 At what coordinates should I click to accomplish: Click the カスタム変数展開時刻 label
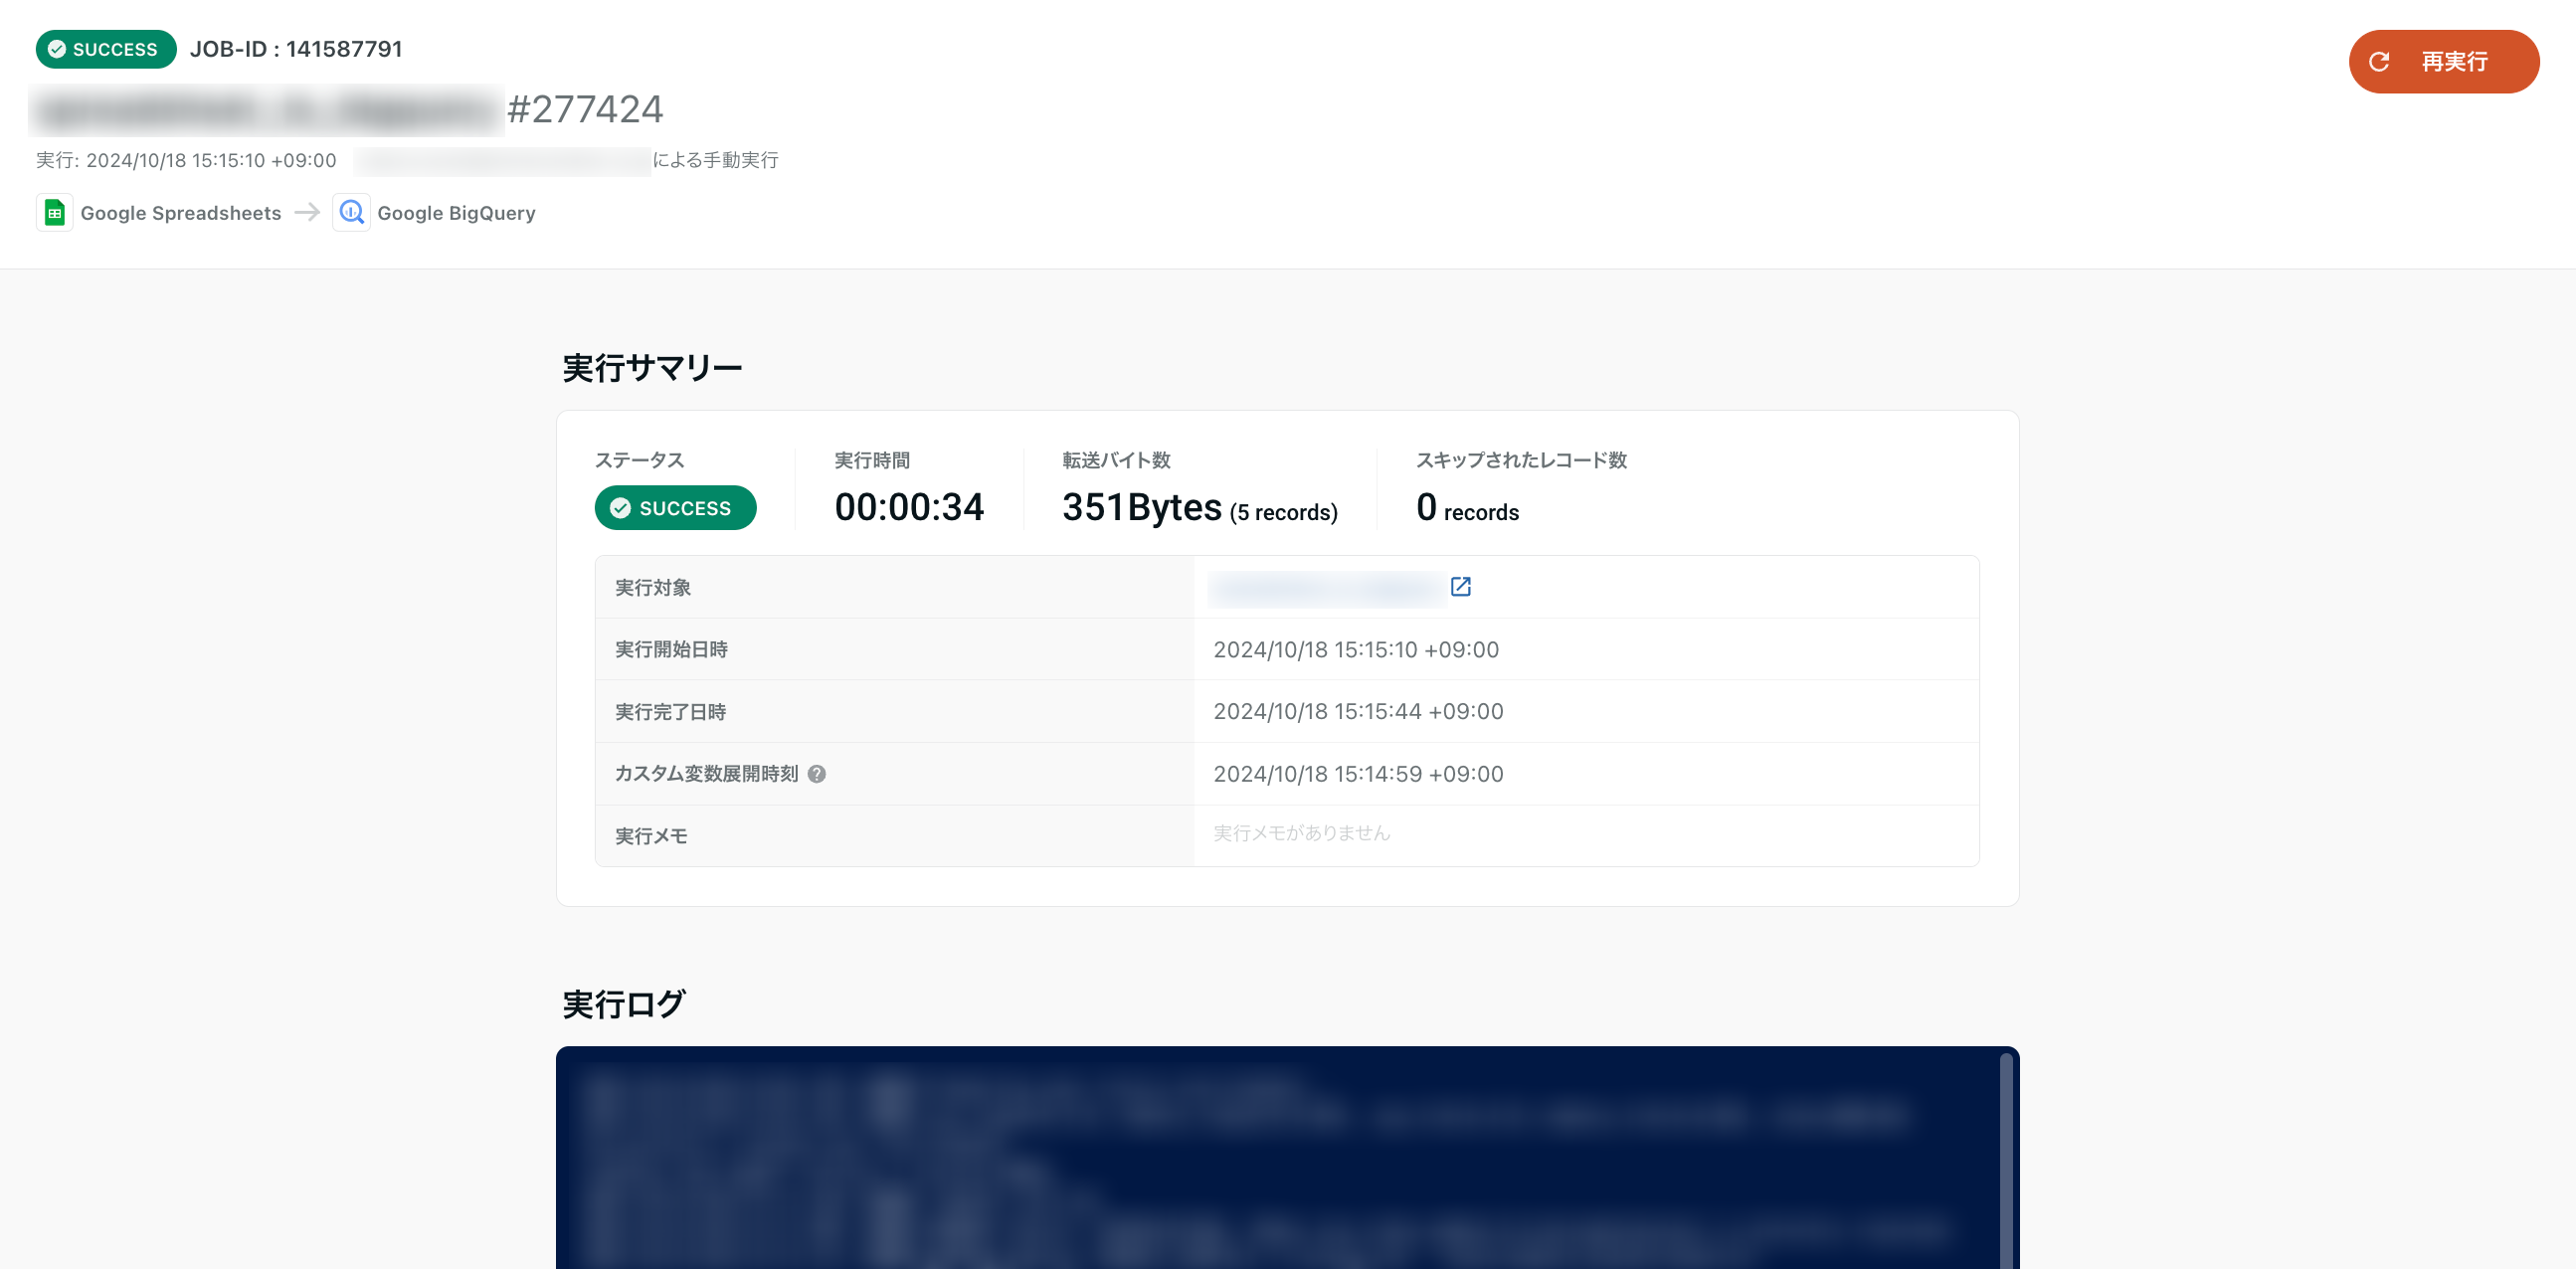point(706,774)
